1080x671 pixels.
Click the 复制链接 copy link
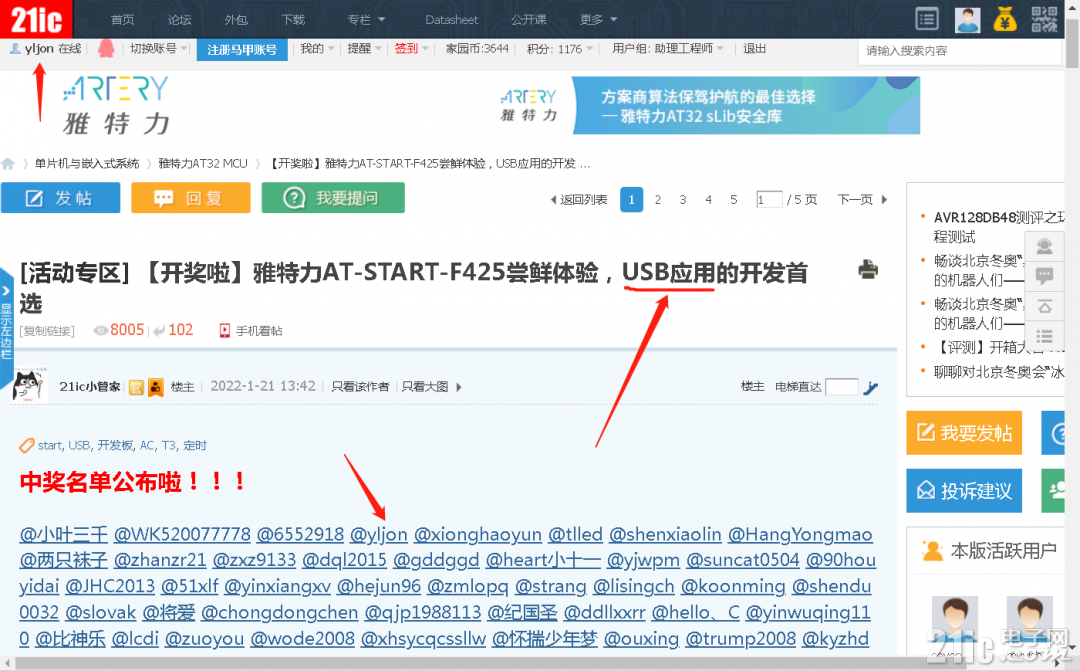click(47, 331)
